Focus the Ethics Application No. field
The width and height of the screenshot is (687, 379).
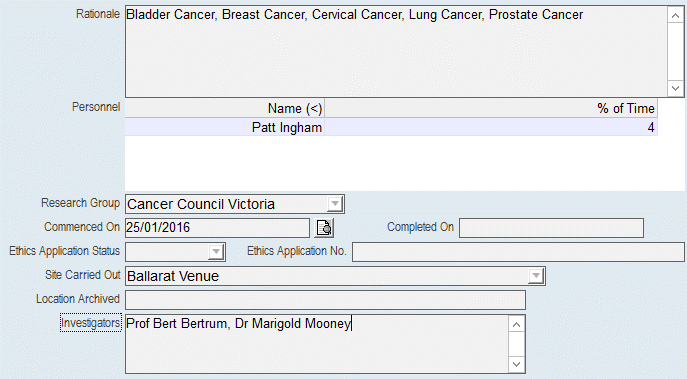coord(518,252)
